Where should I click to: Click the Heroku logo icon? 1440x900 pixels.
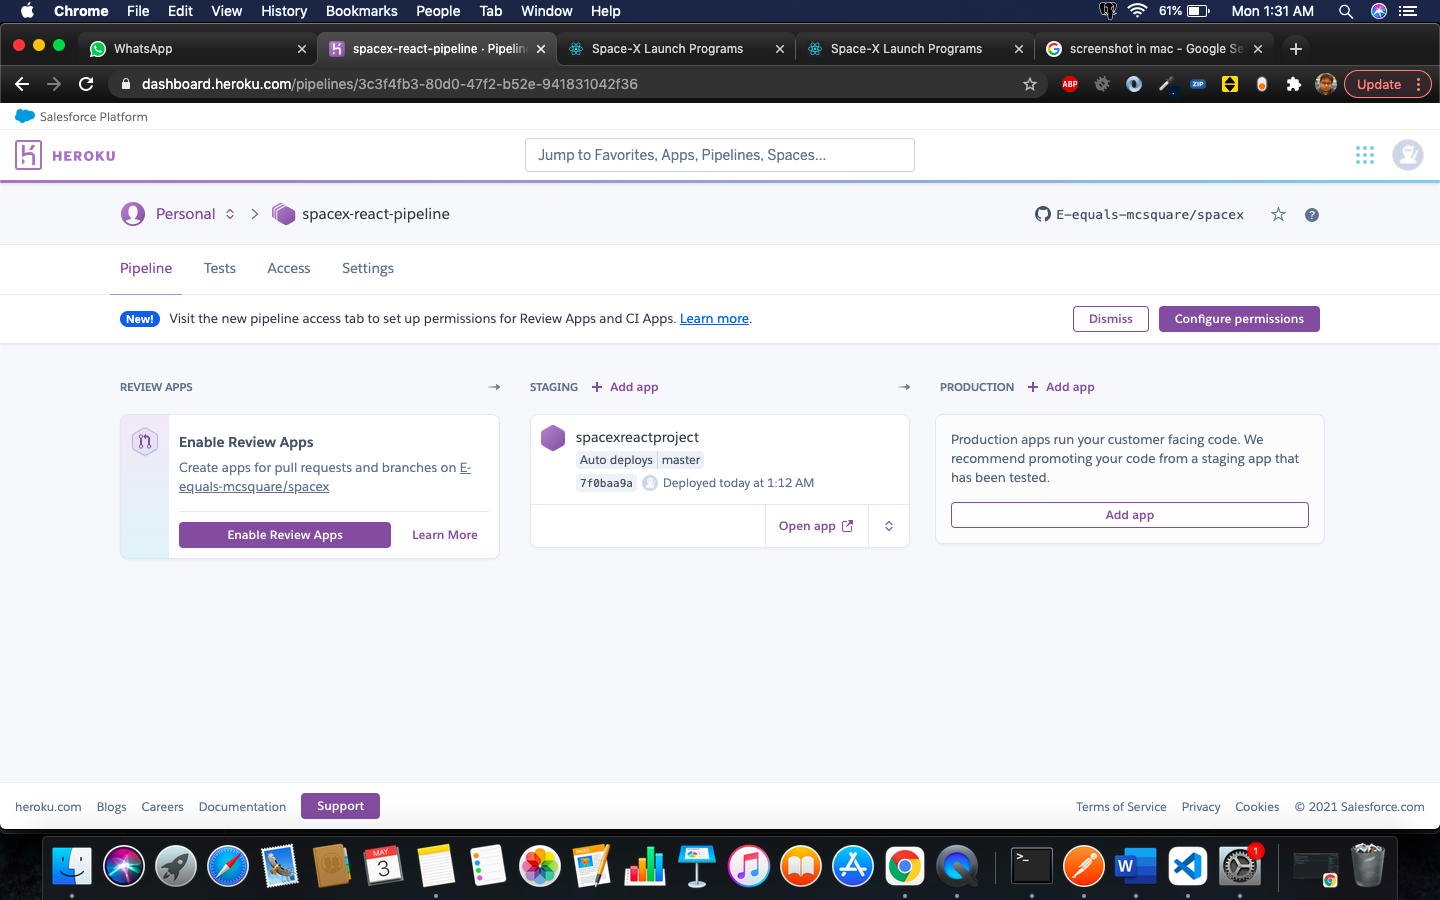pyautogui.click(x=28, y=155)
